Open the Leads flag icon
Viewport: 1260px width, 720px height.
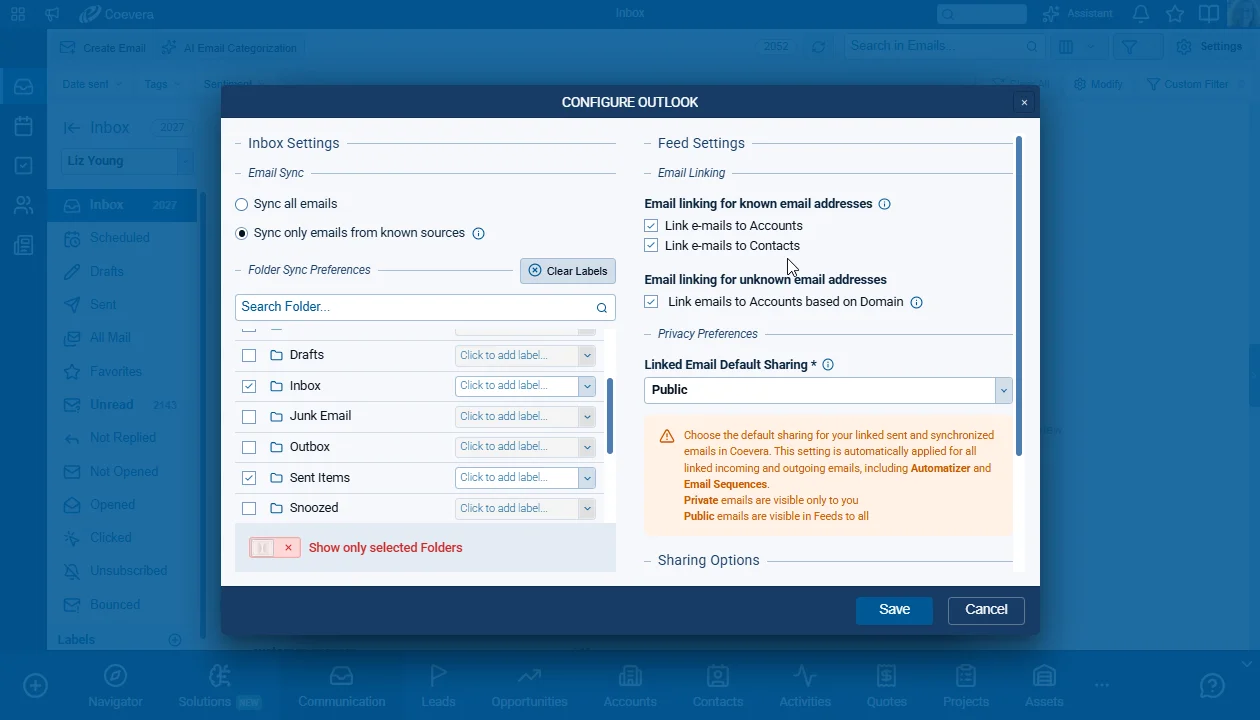[x=438, y=676]
